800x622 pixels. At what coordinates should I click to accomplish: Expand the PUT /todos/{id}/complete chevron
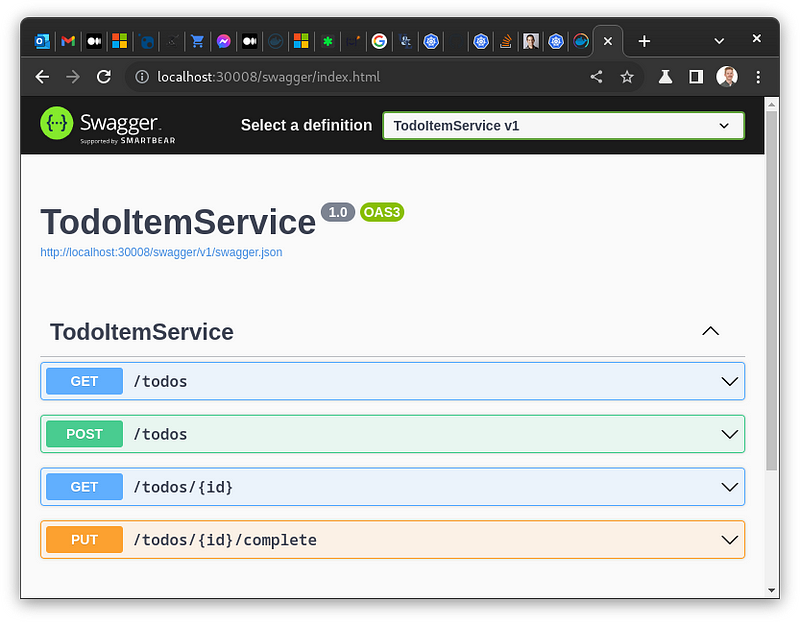(730, 540)
